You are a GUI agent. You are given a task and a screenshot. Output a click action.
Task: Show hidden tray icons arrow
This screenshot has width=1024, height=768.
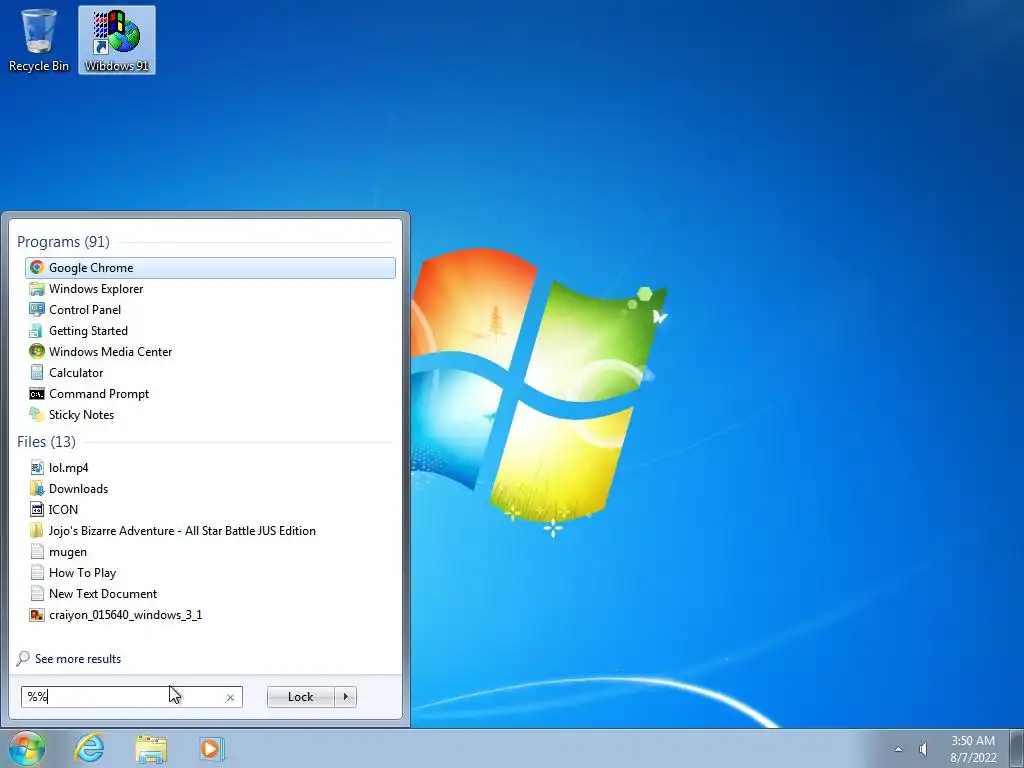coord(899,749)
